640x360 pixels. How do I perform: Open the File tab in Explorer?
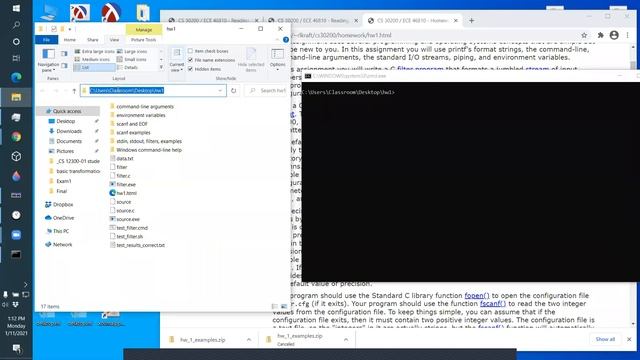47,40
